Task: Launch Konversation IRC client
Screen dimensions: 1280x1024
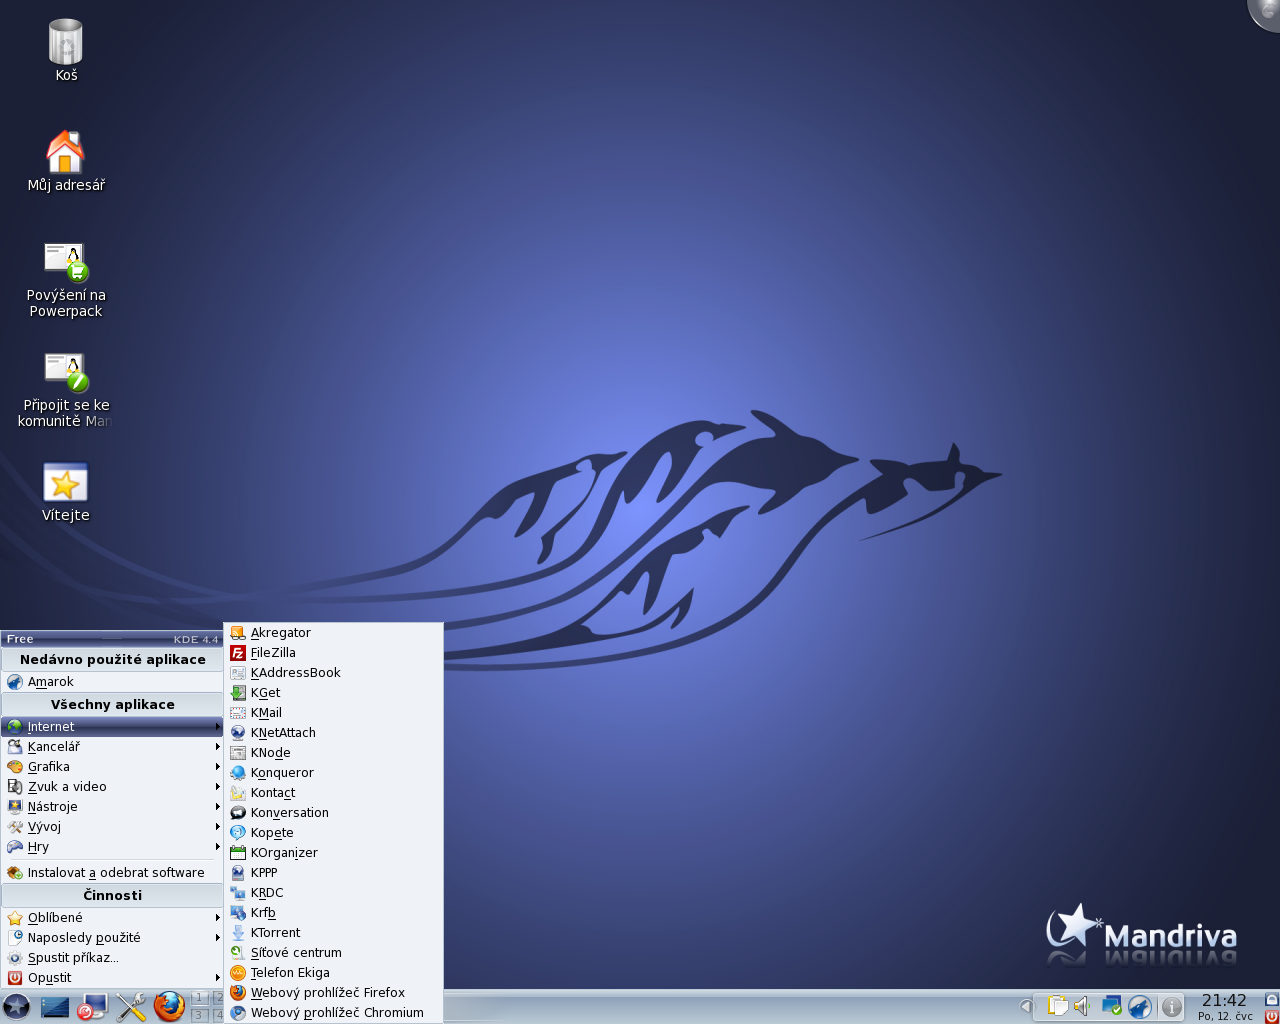Action: point(333,813)
